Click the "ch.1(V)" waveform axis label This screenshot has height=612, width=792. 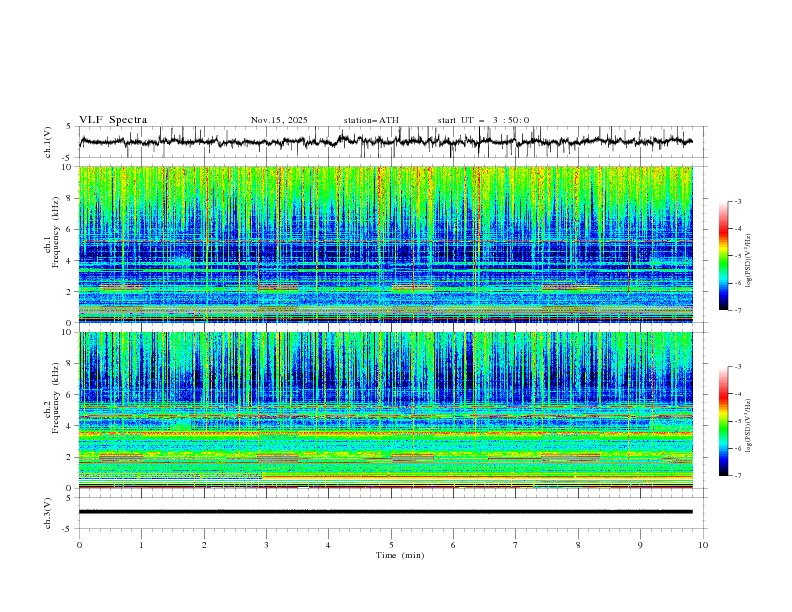tap(48, 142)
